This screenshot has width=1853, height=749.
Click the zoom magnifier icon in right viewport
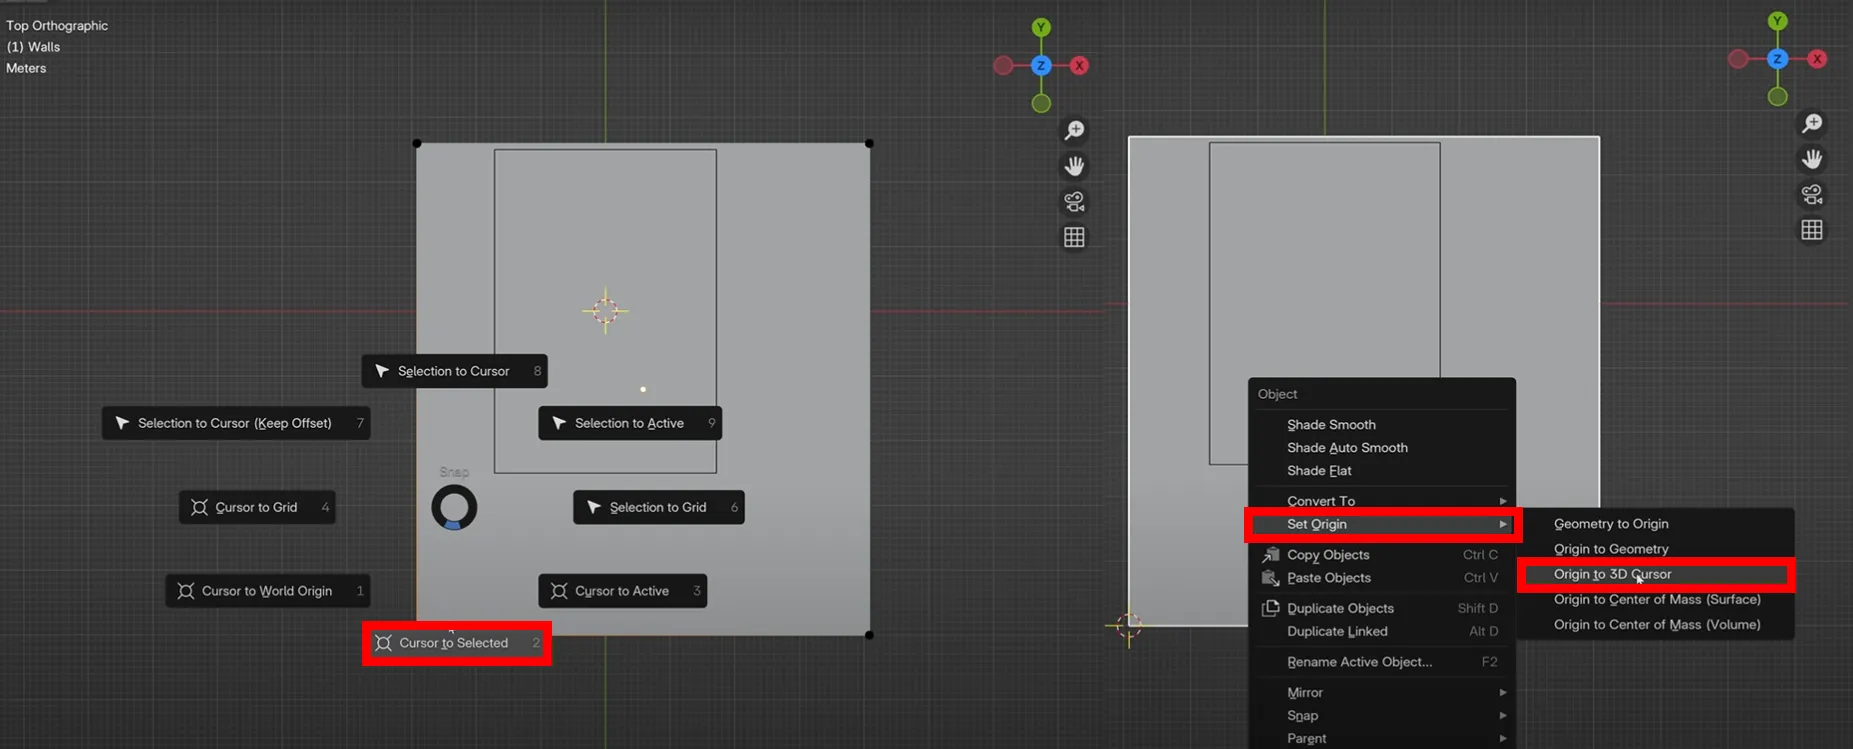coord(1811,123)
